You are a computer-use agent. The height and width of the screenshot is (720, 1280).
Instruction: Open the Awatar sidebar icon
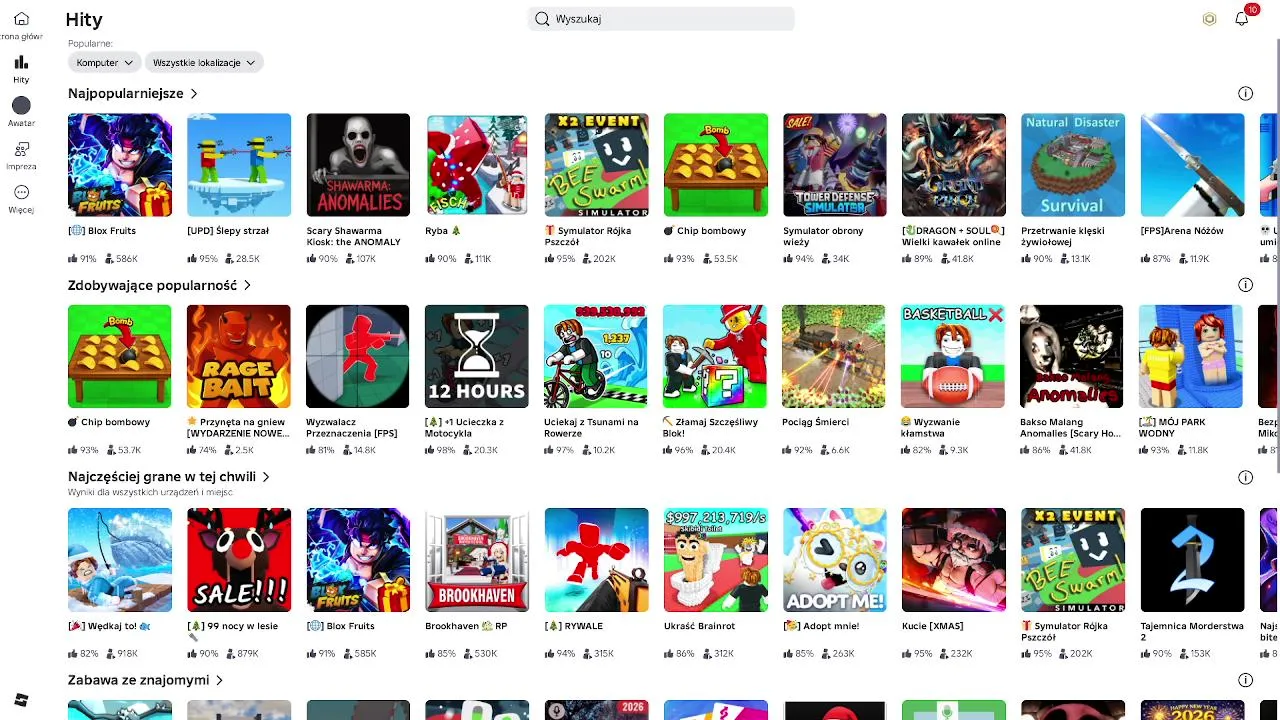click(x=21, y=105)
